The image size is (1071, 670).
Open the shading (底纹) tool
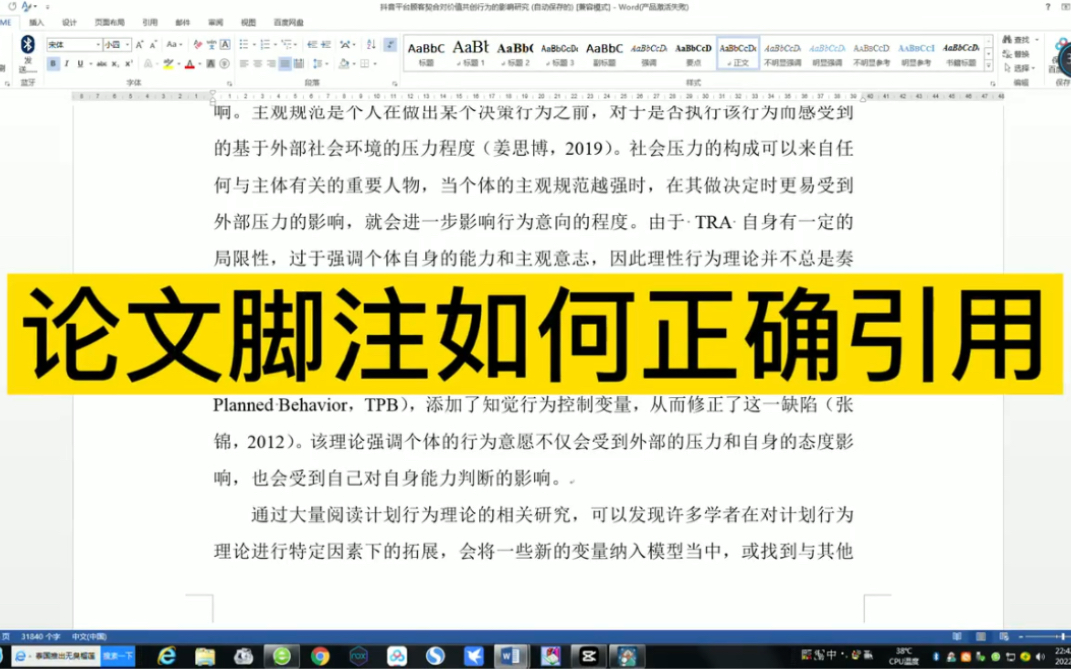pyautogui.click(x=344, y=63)
